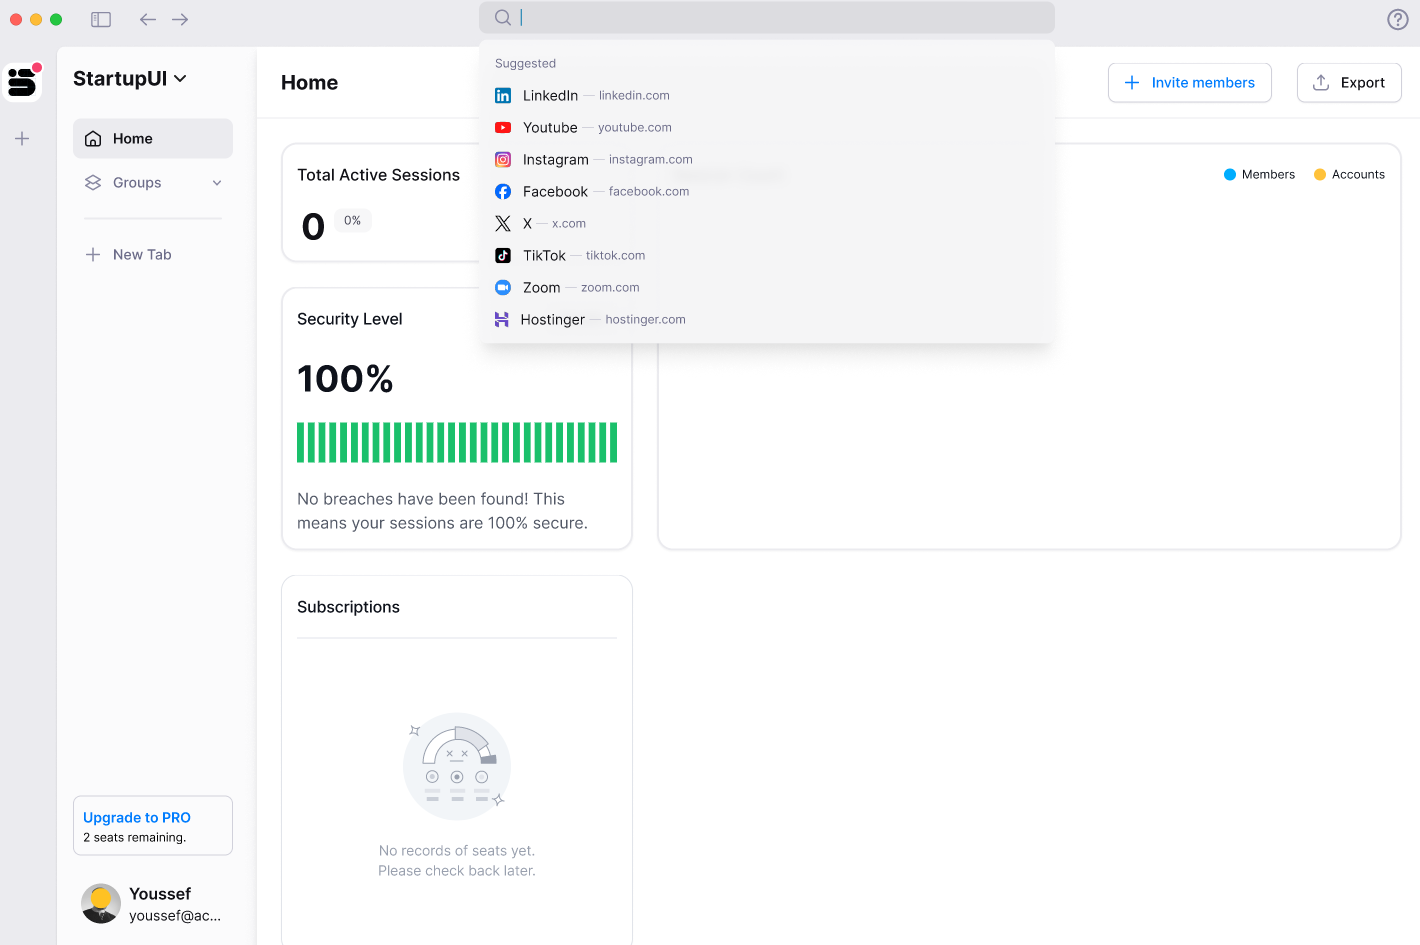Toggle the sidebar panel icon

(101, 19)
